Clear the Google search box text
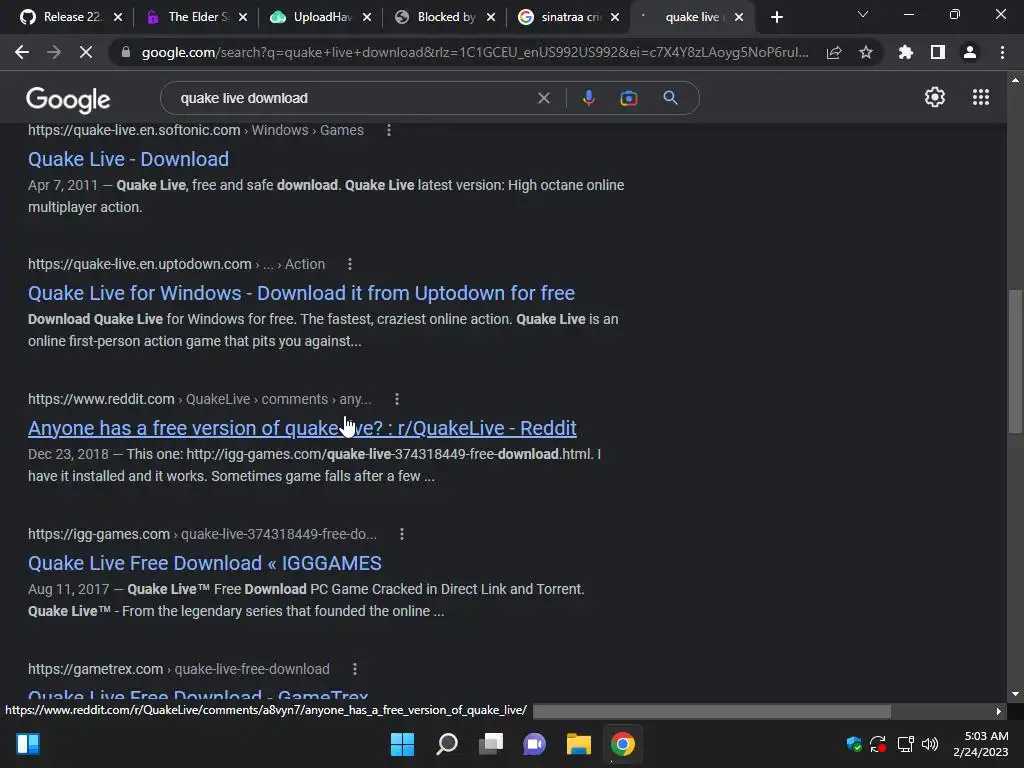Screen dimensions: 1024x768 (543, 98)
